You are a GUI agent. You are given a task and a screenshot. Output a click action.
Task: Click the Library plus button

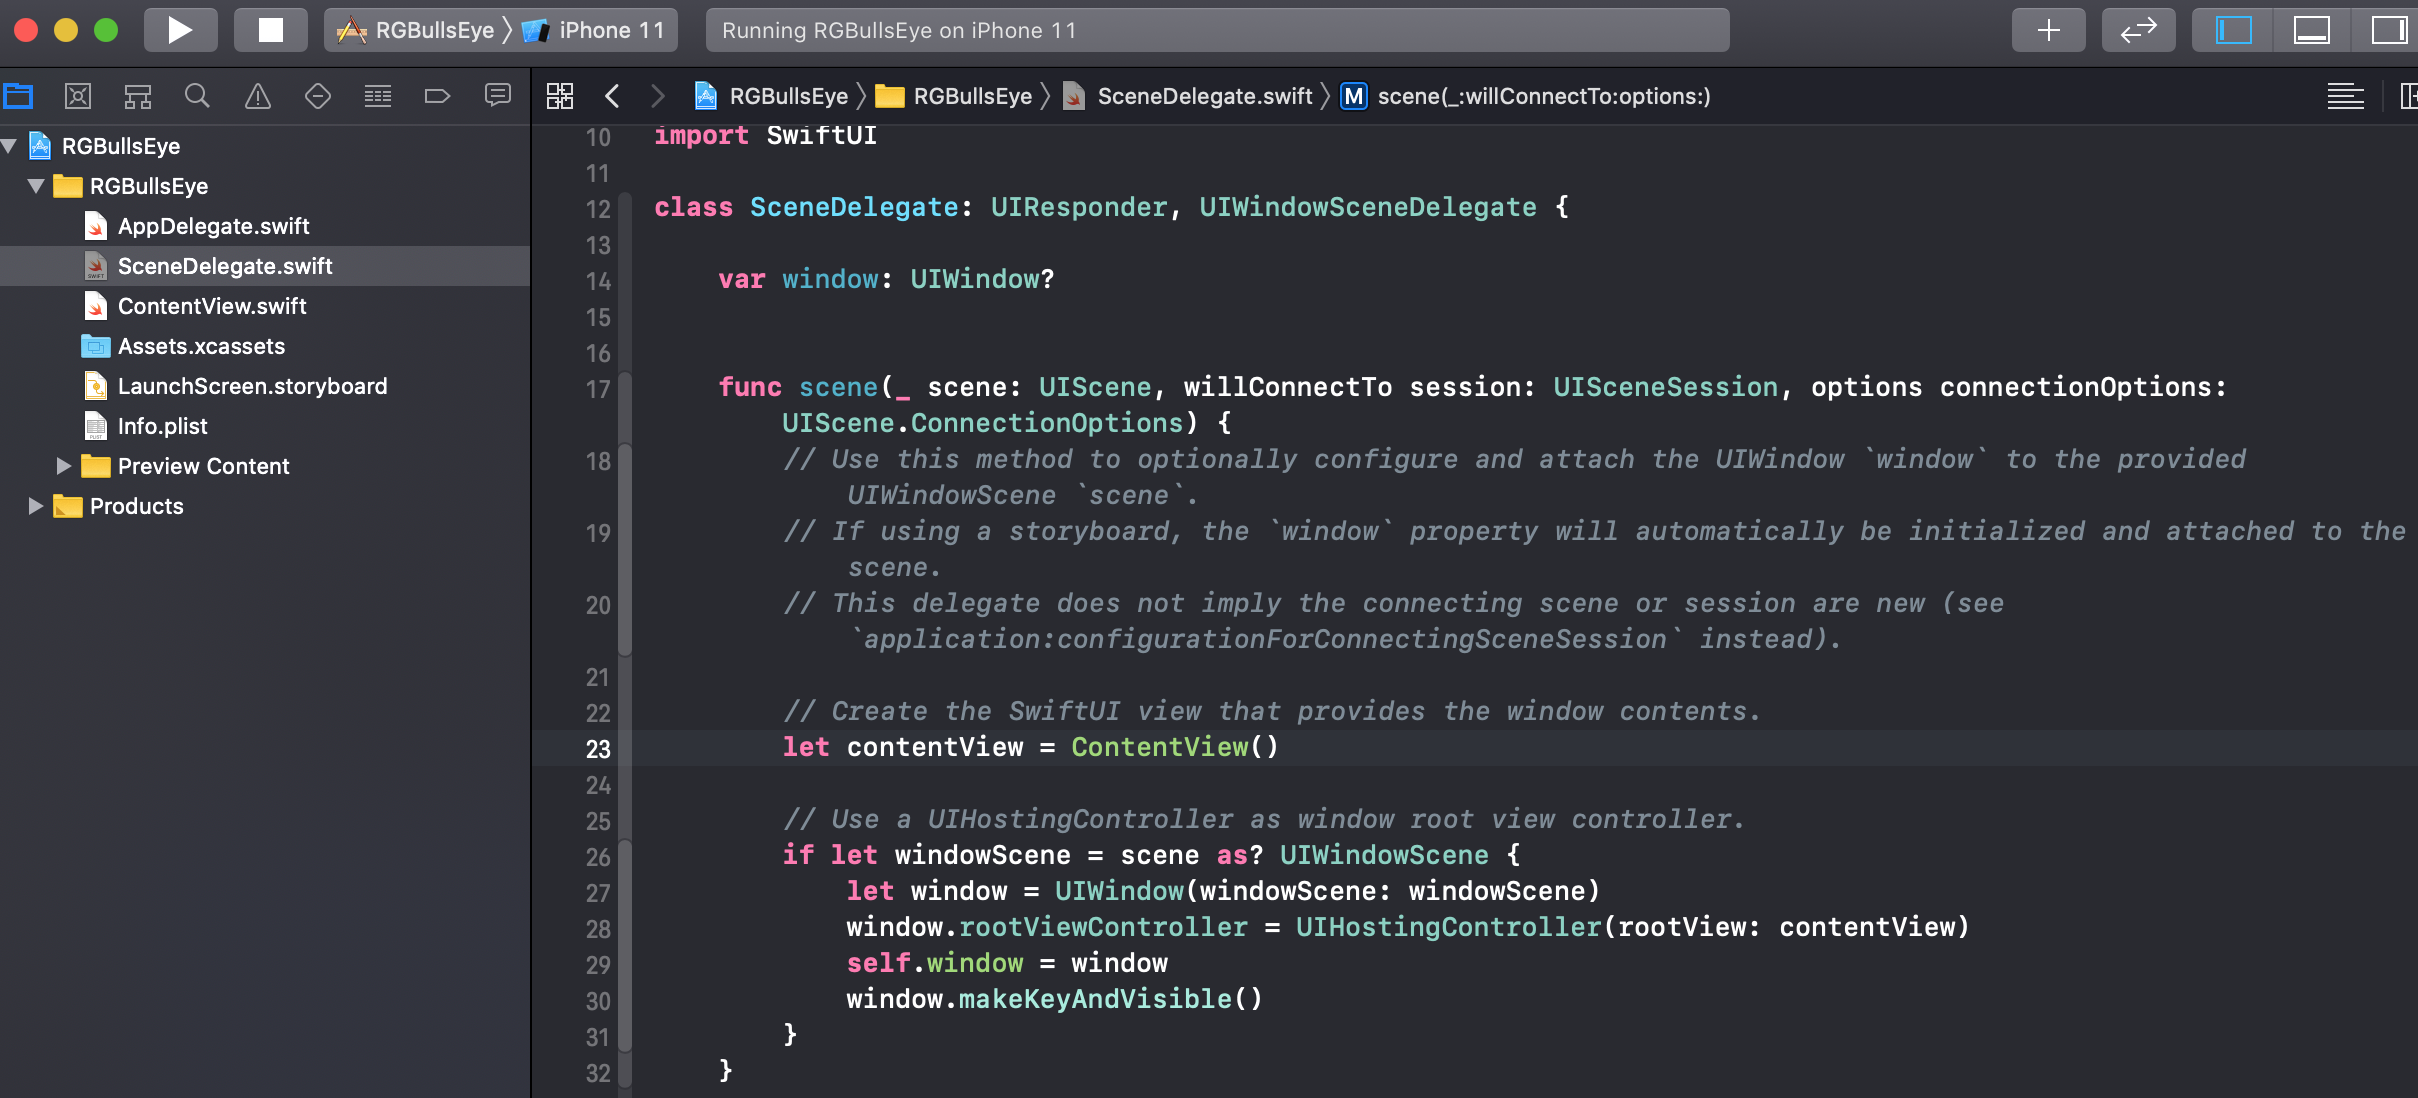coord(2048,30)
